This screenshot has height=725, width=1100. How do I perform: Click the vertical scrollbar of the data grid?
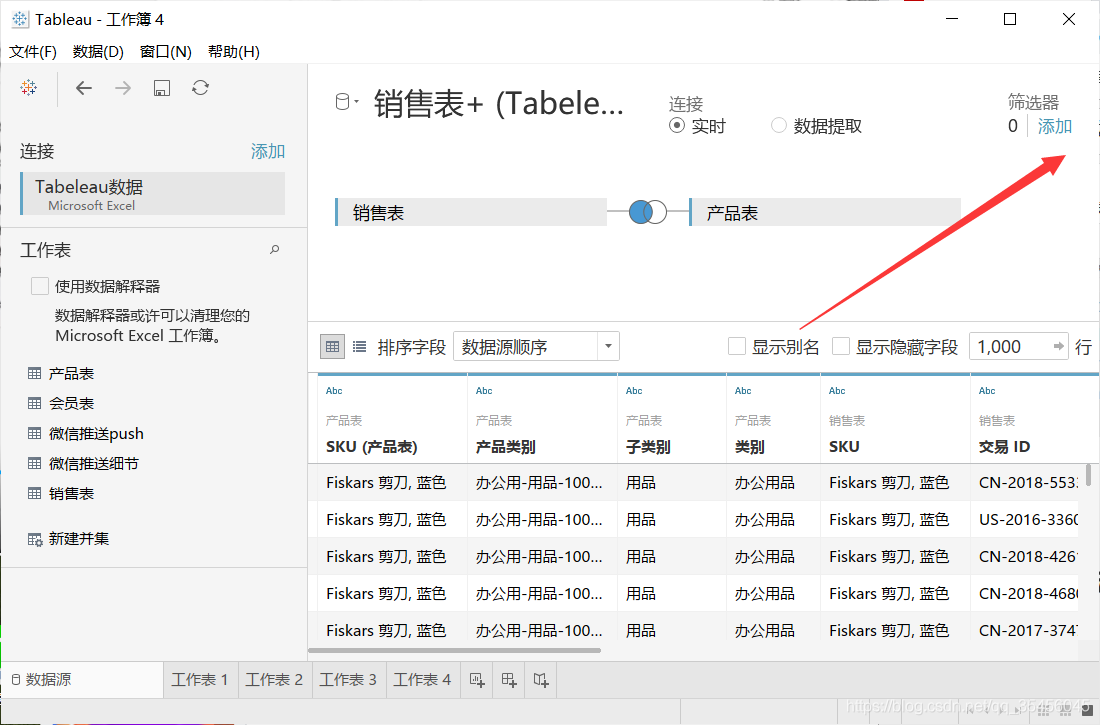click(x=1088, y=475)
